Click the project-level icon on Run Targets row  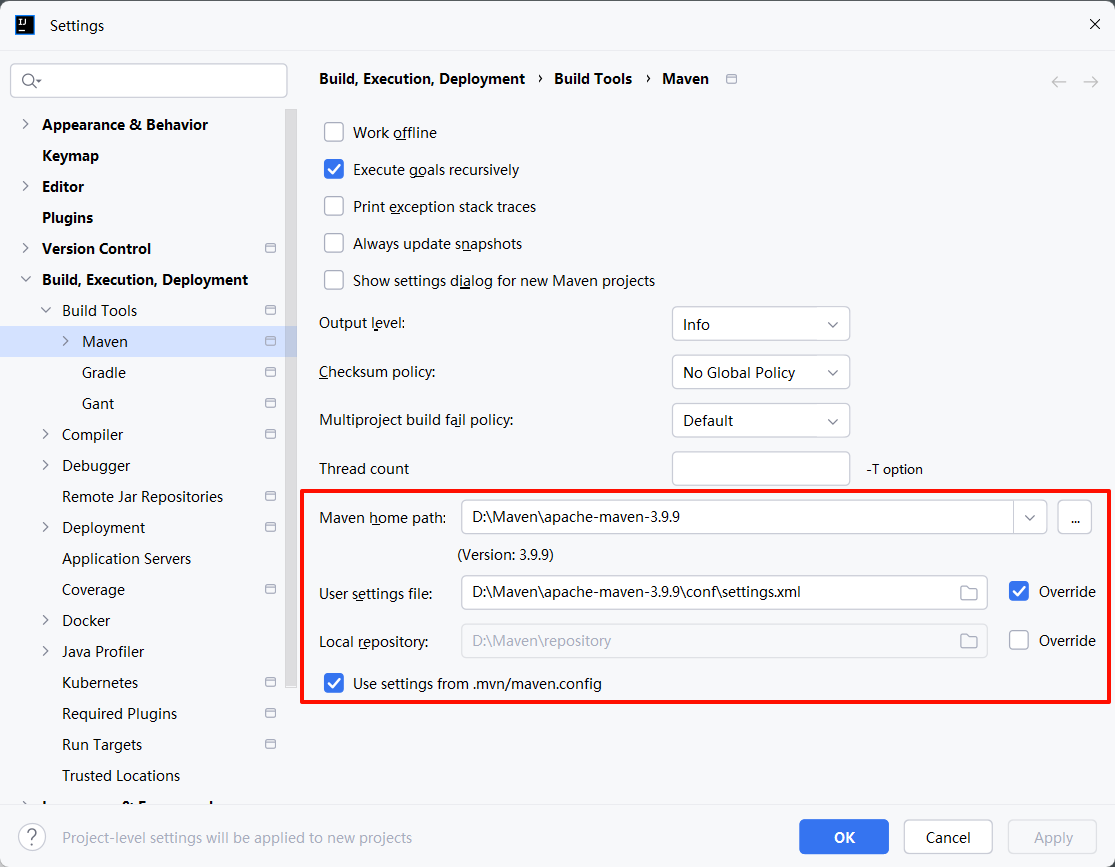pos(270,744)
